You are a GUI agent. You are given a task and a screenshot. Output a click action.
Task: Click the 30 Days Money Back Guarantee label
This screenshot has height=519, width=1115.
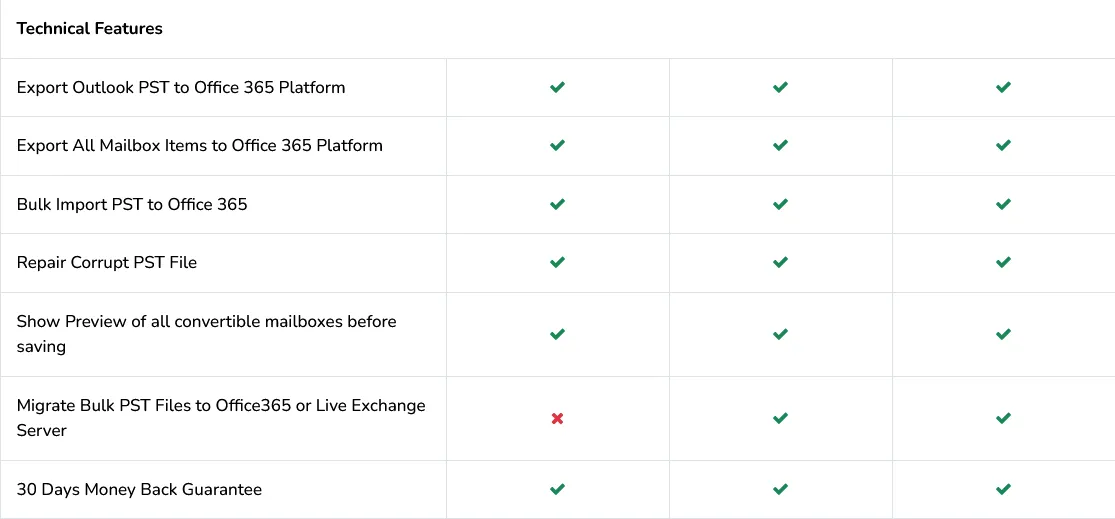click(139, 489)
